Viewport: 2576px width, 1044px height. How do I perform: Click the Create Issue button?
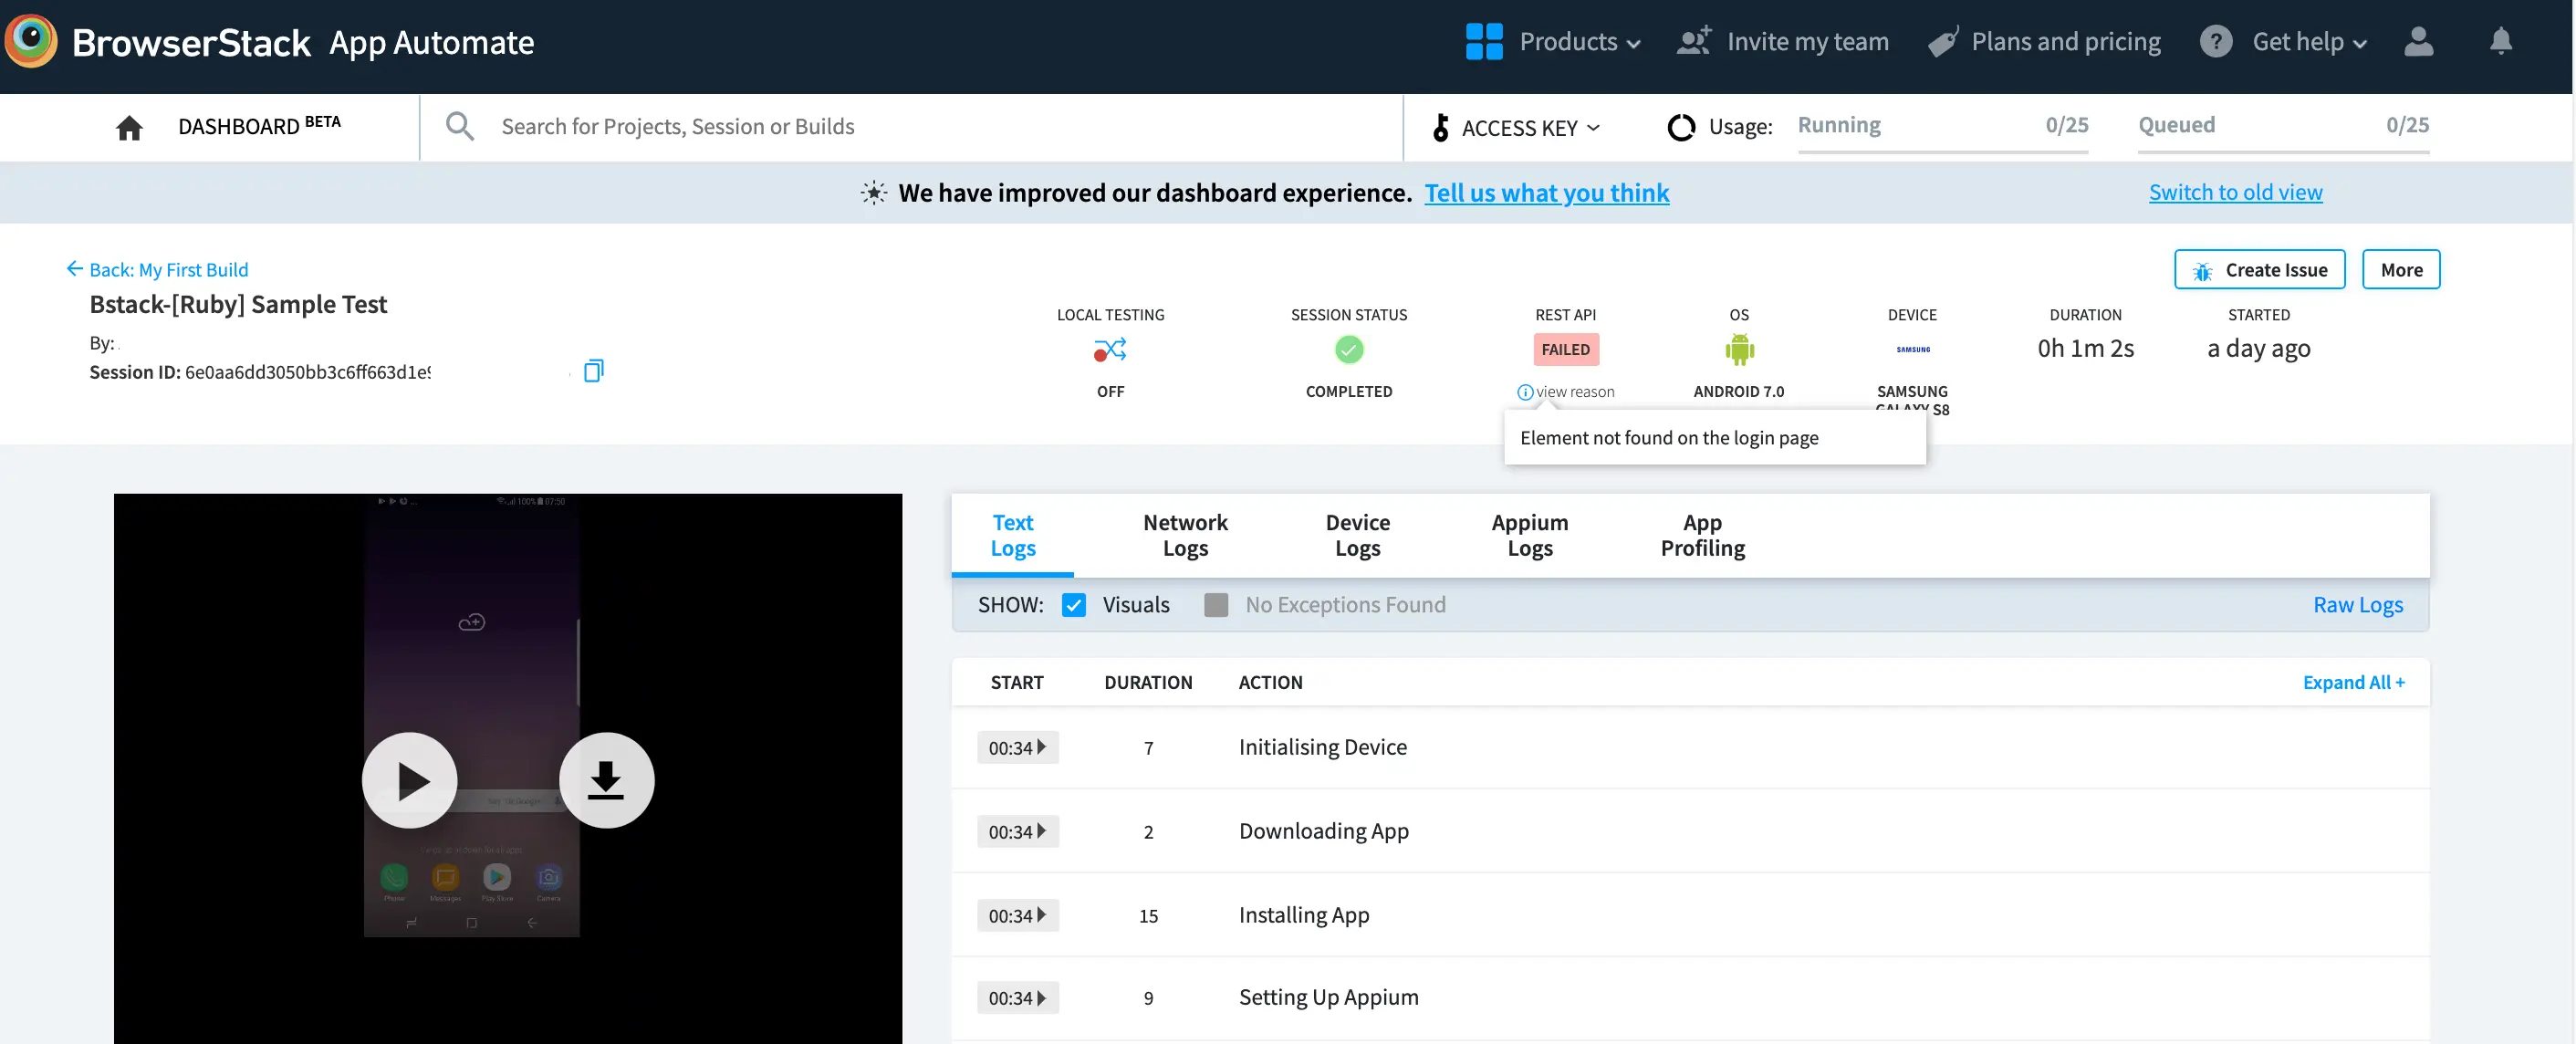tap(2259, 270)
